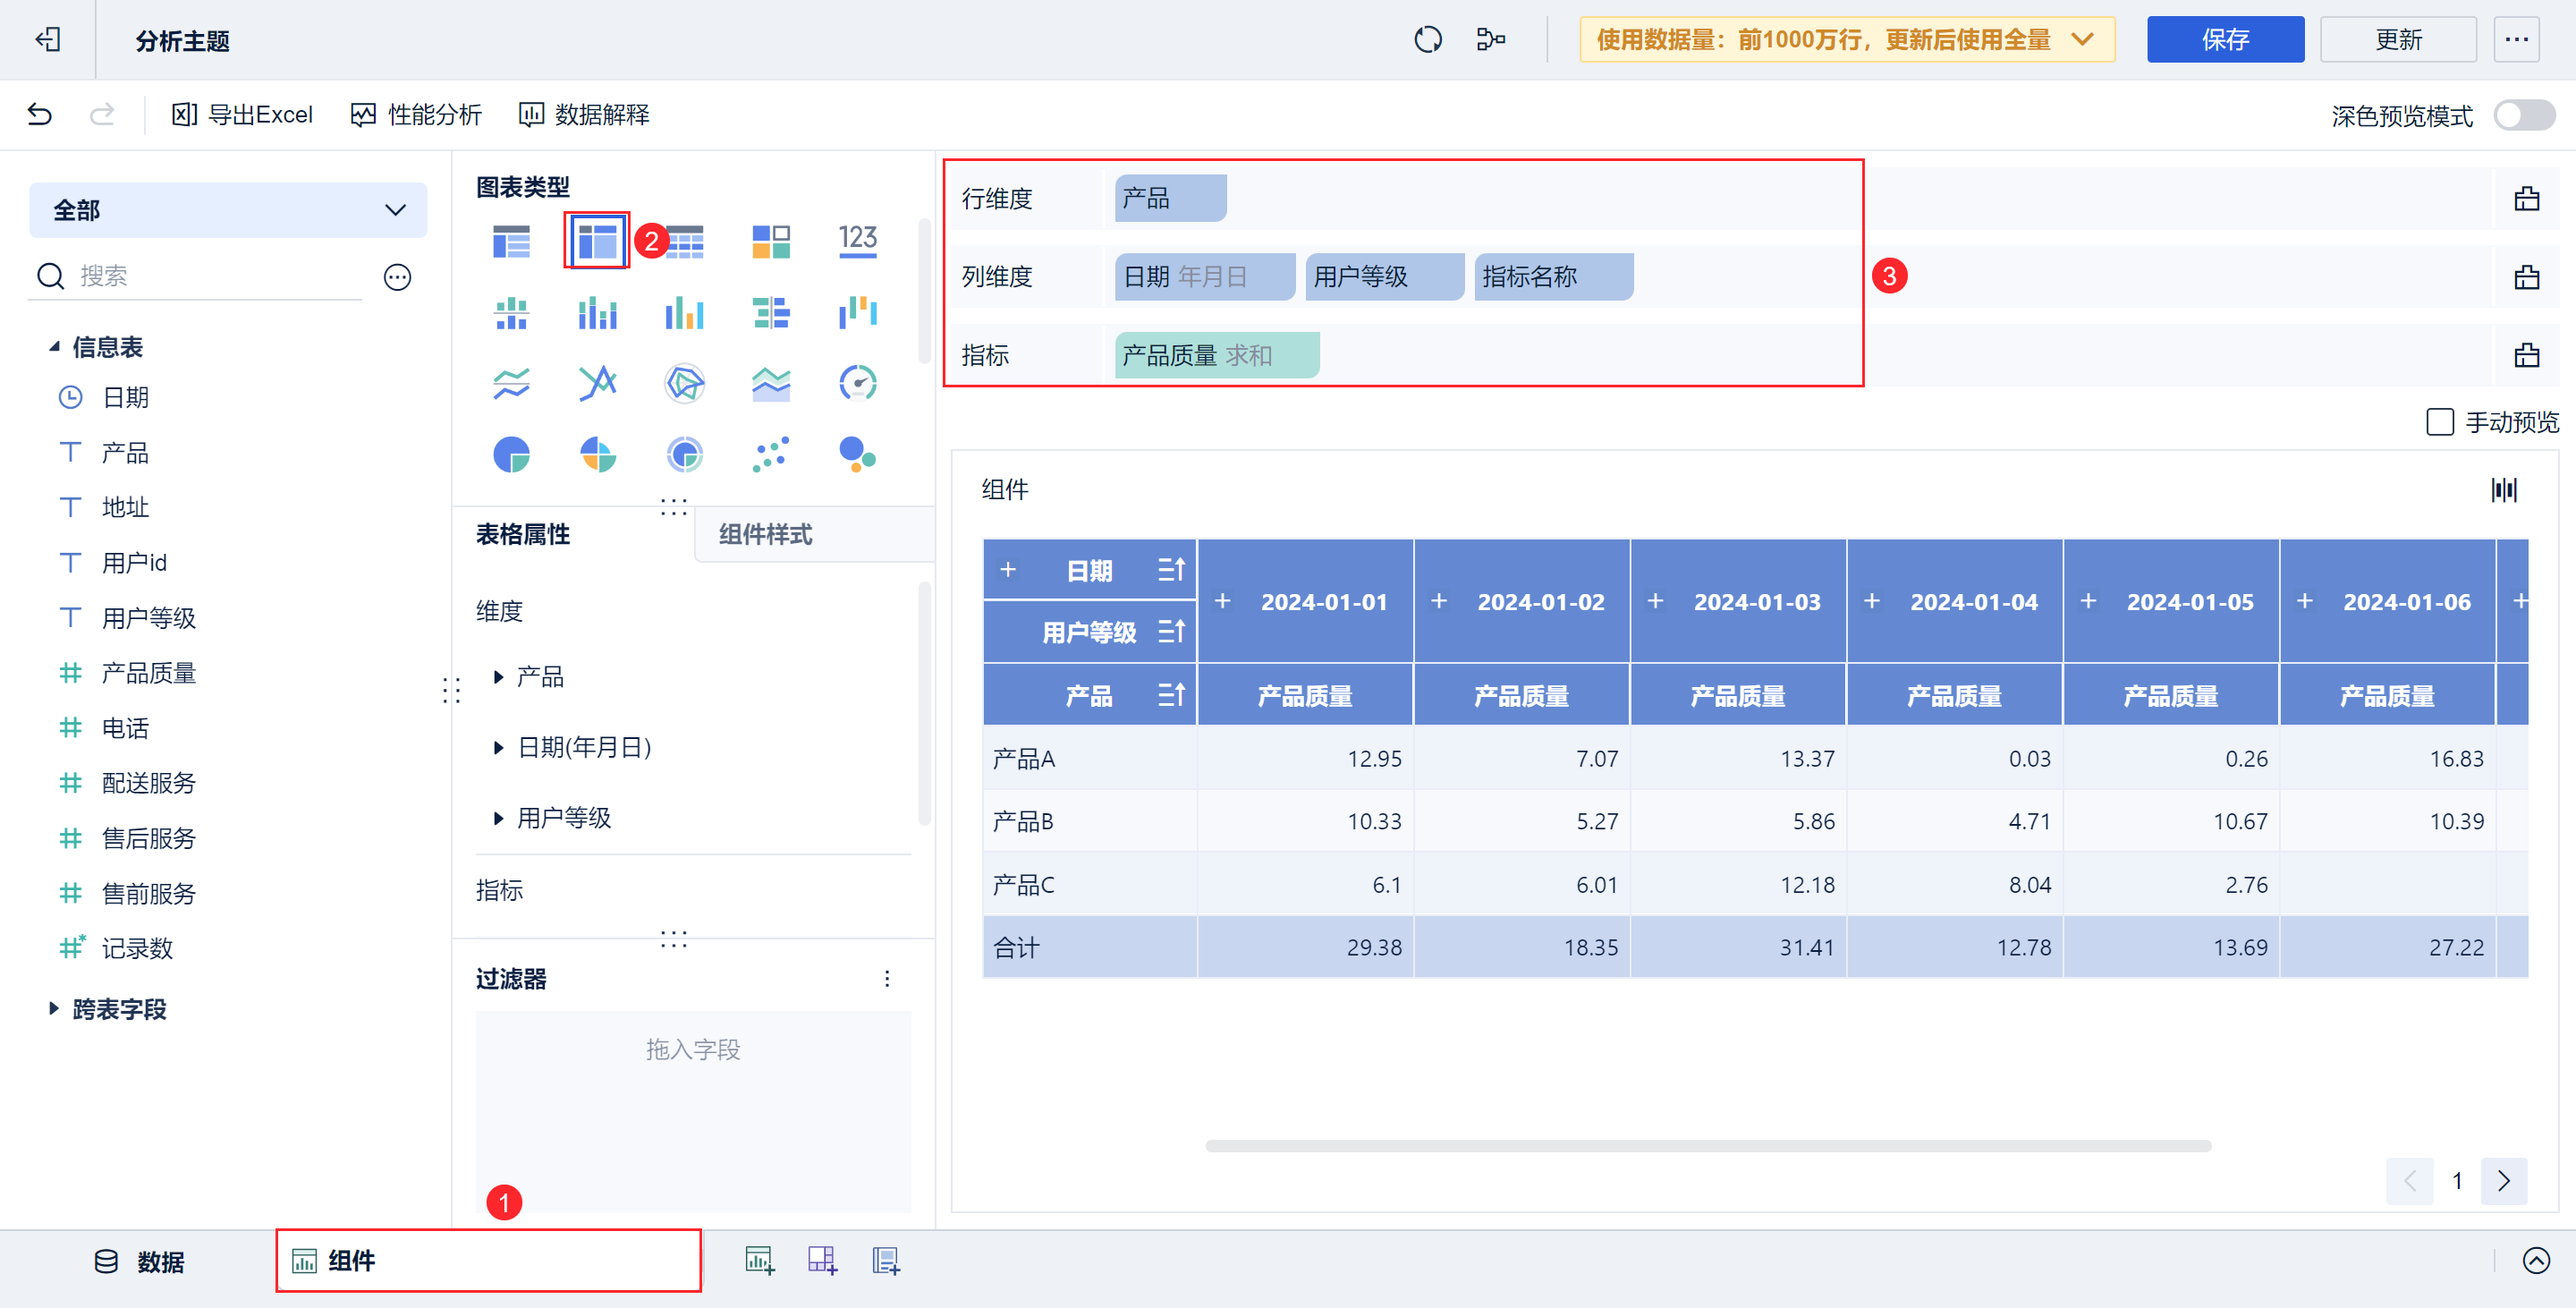The width and height of the screenshot is (2576, 1308).
Task: Click the add new component icon at bottom
Action: [761, 1261]
